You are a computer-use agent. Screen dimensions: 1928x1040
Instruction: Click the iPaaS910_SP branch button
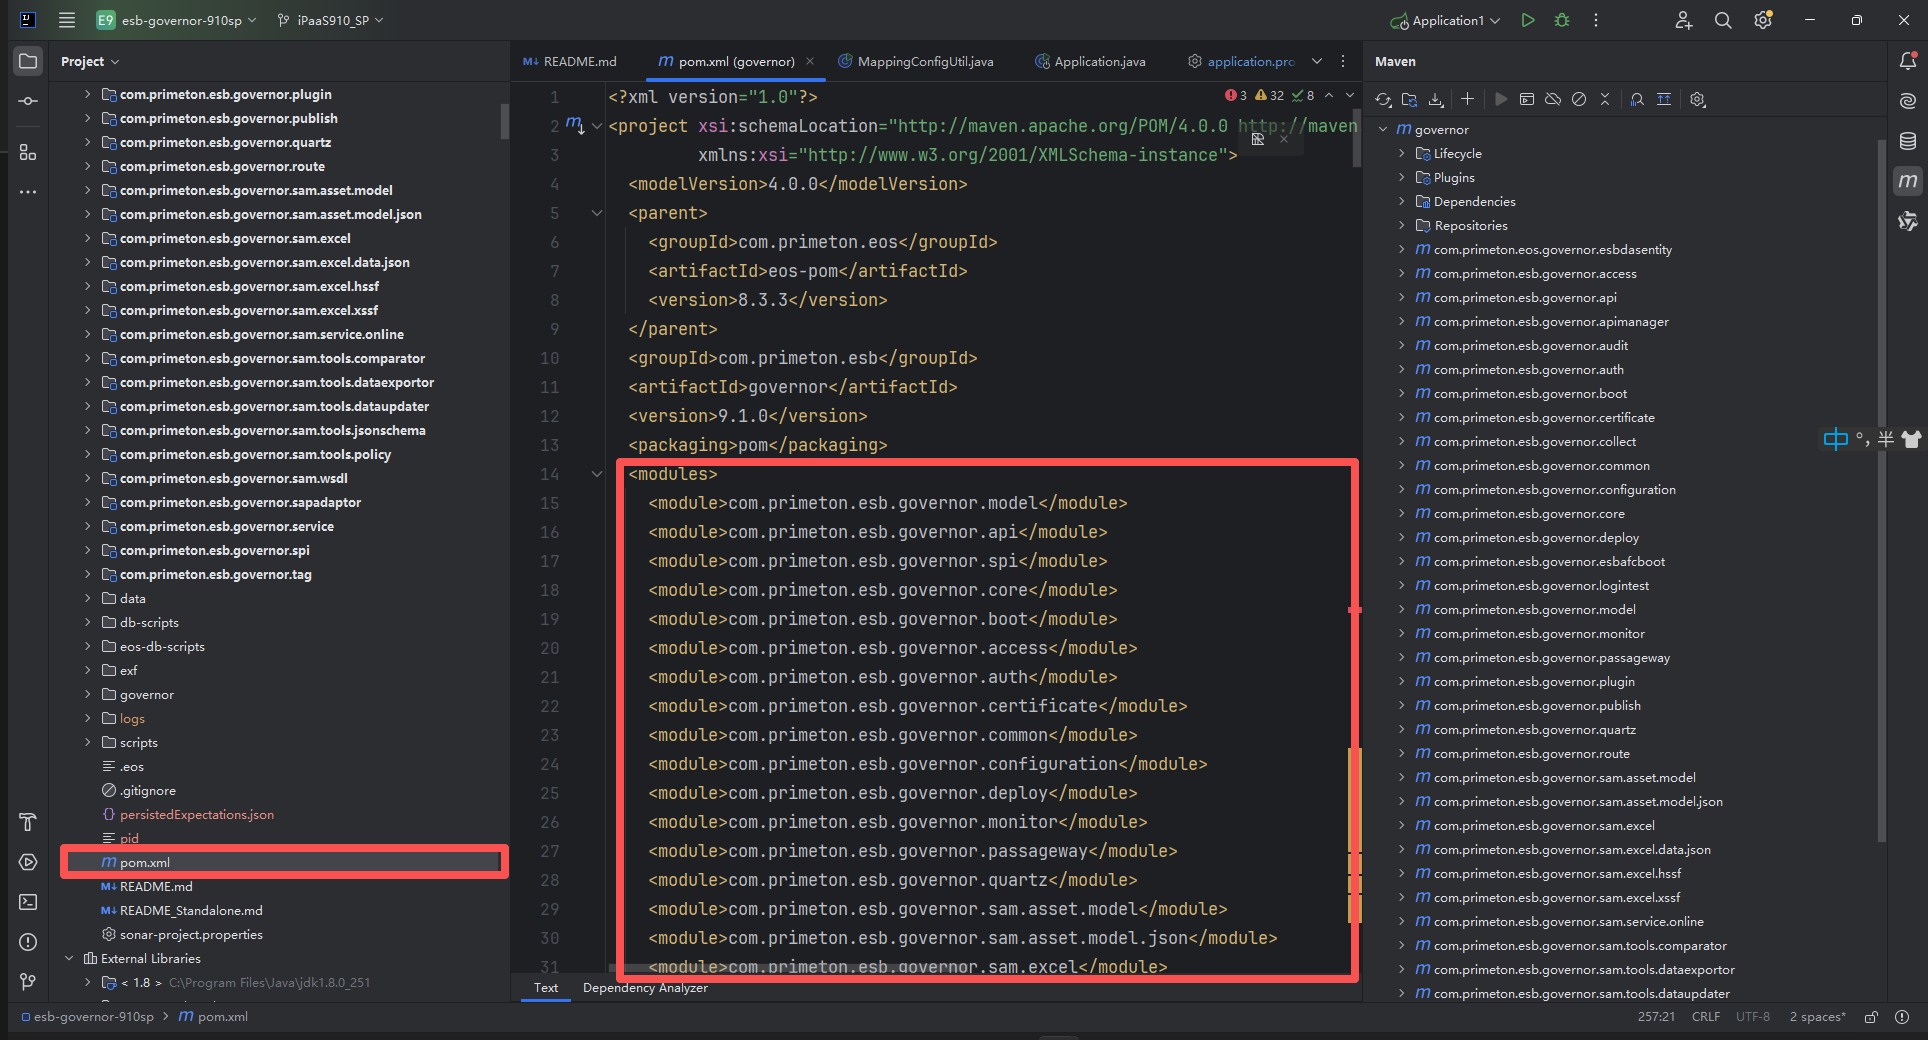pos(331,20)
